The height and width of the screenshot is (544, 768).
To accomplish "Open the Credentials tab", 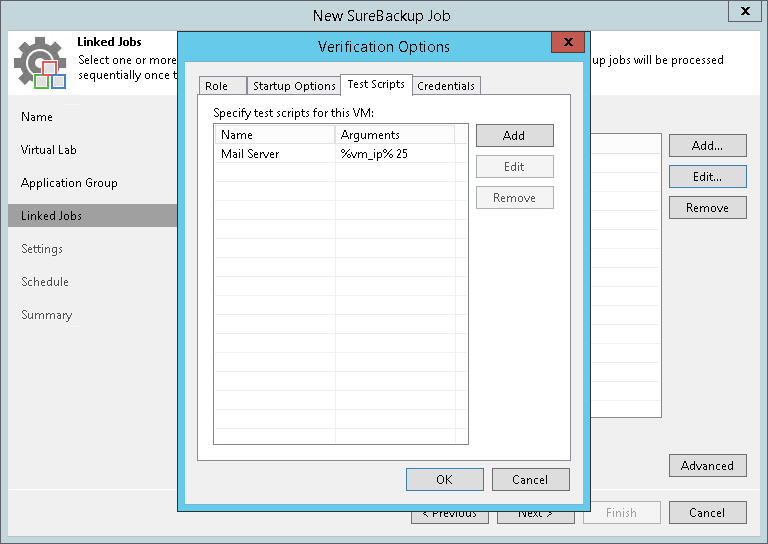I will pos(446,86).
